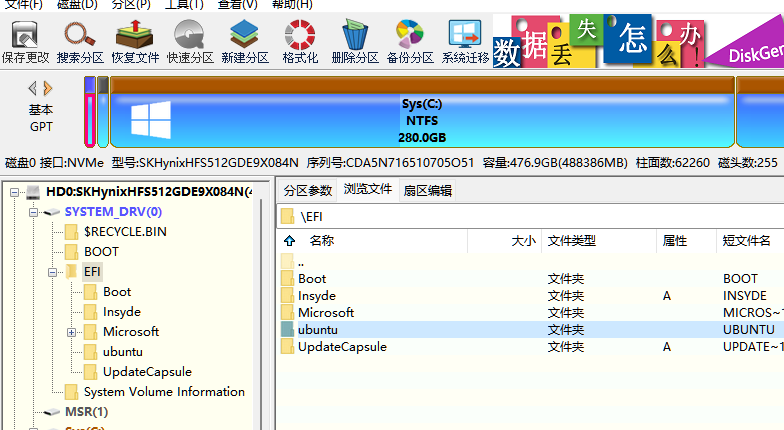Collapse the HD0 SKHynix disk node

(14, 192)
